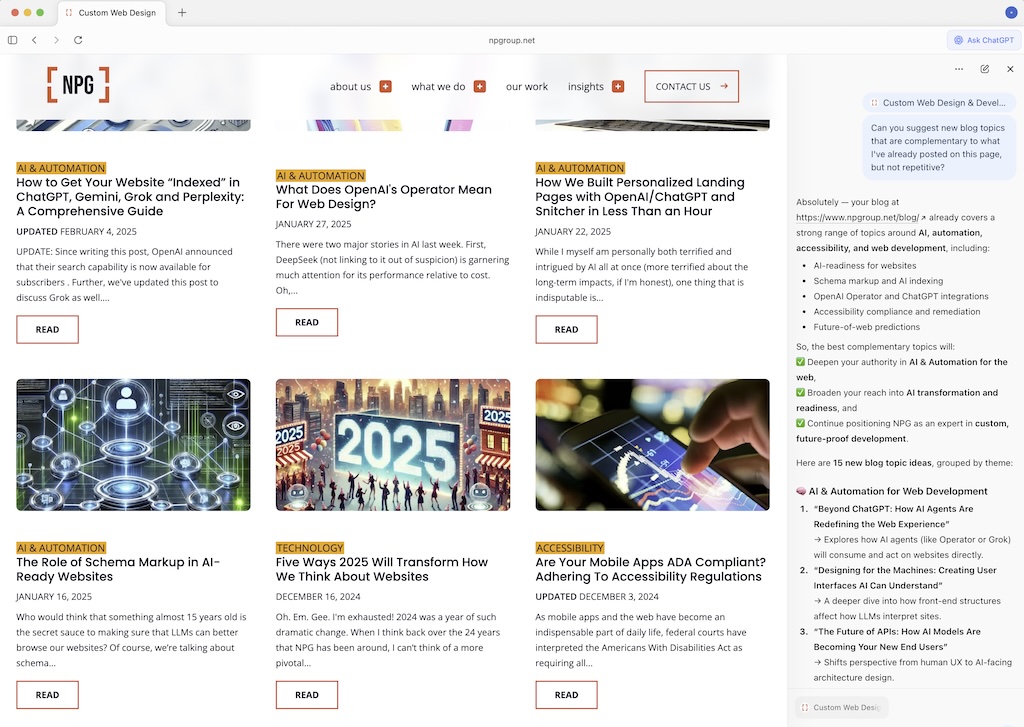Click the CONTACT US button

pyautogui.click(x=690, y=87)
